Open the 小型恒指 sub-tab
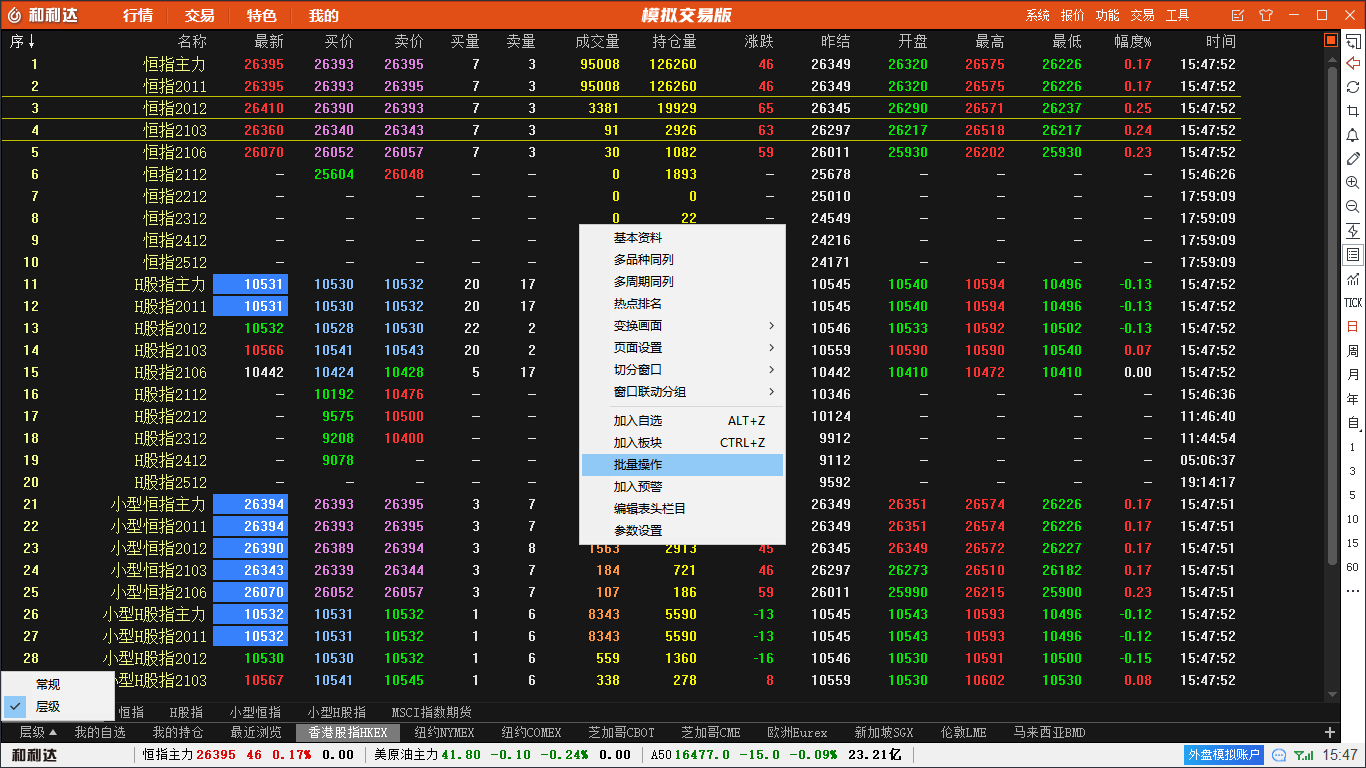The width and height of the screenshot is (1366, 768). (x=254, y=712)
